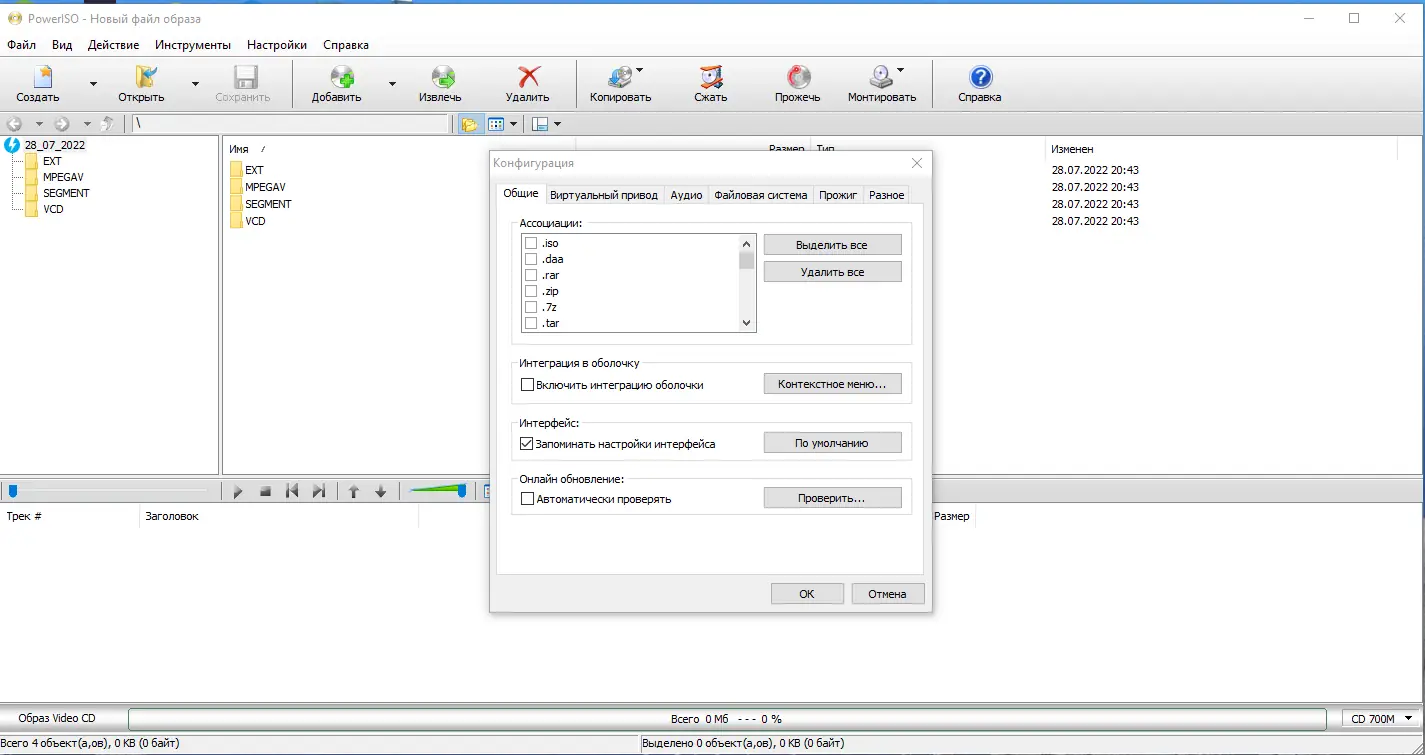Click the panel layout icon
The image size is (1425, 755).
(x=540, y=124)
